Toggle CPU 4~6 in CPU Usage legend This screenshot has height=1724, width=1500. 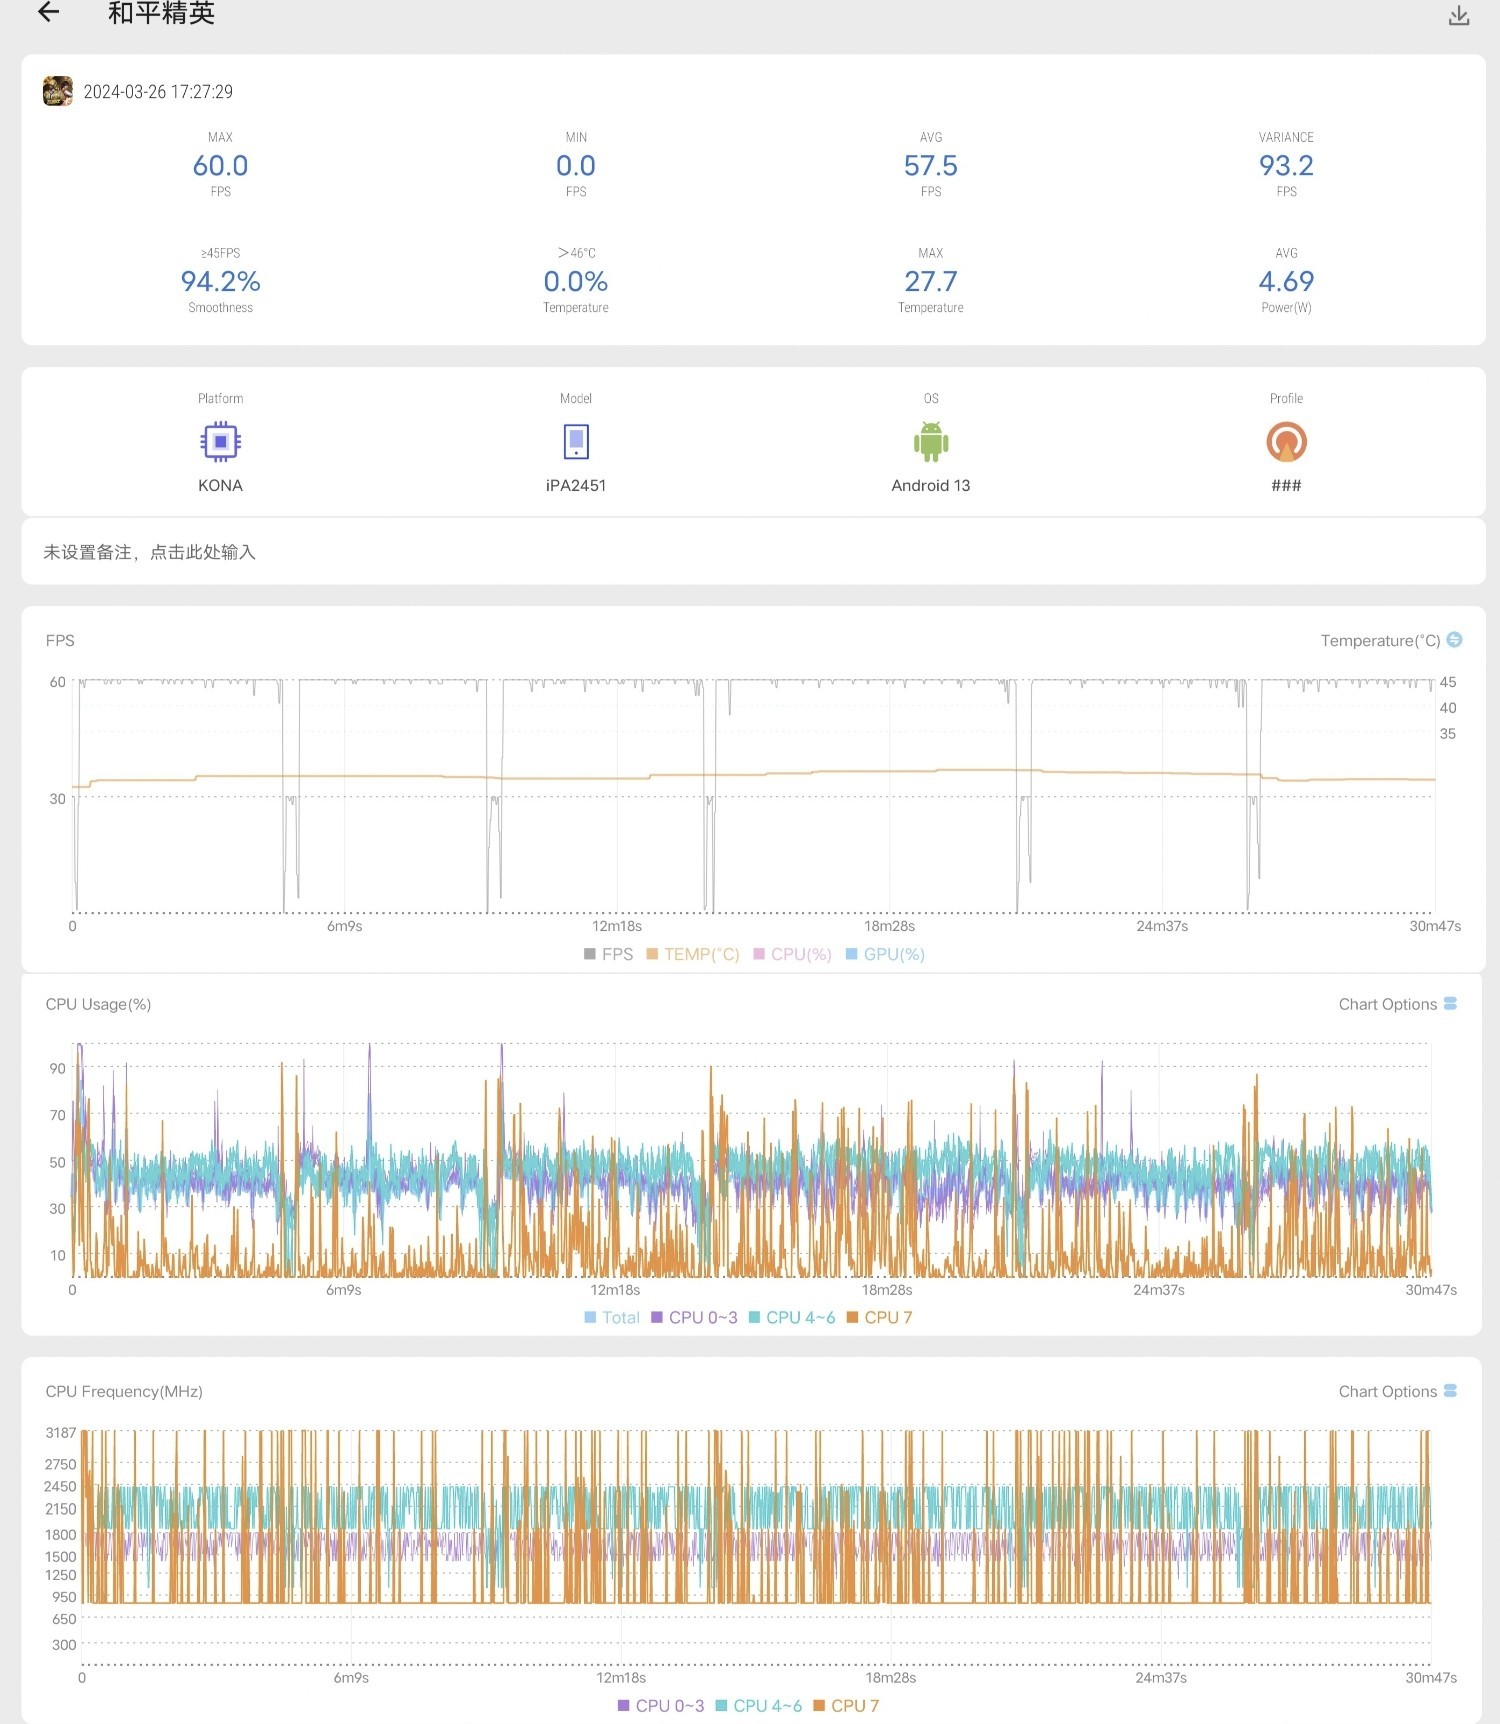[x=791, y=1317]
